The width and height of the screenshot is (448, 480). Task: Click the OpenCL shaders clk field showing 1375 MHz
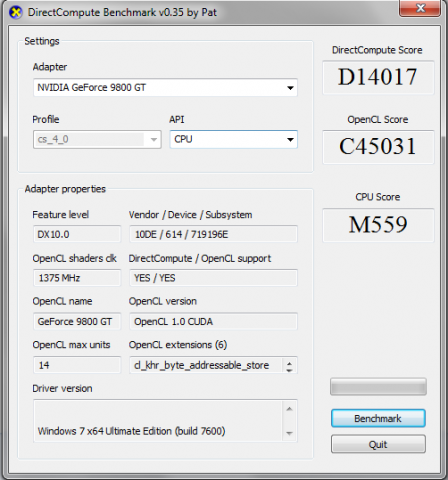pyautogui.click(x=77, y=278)
